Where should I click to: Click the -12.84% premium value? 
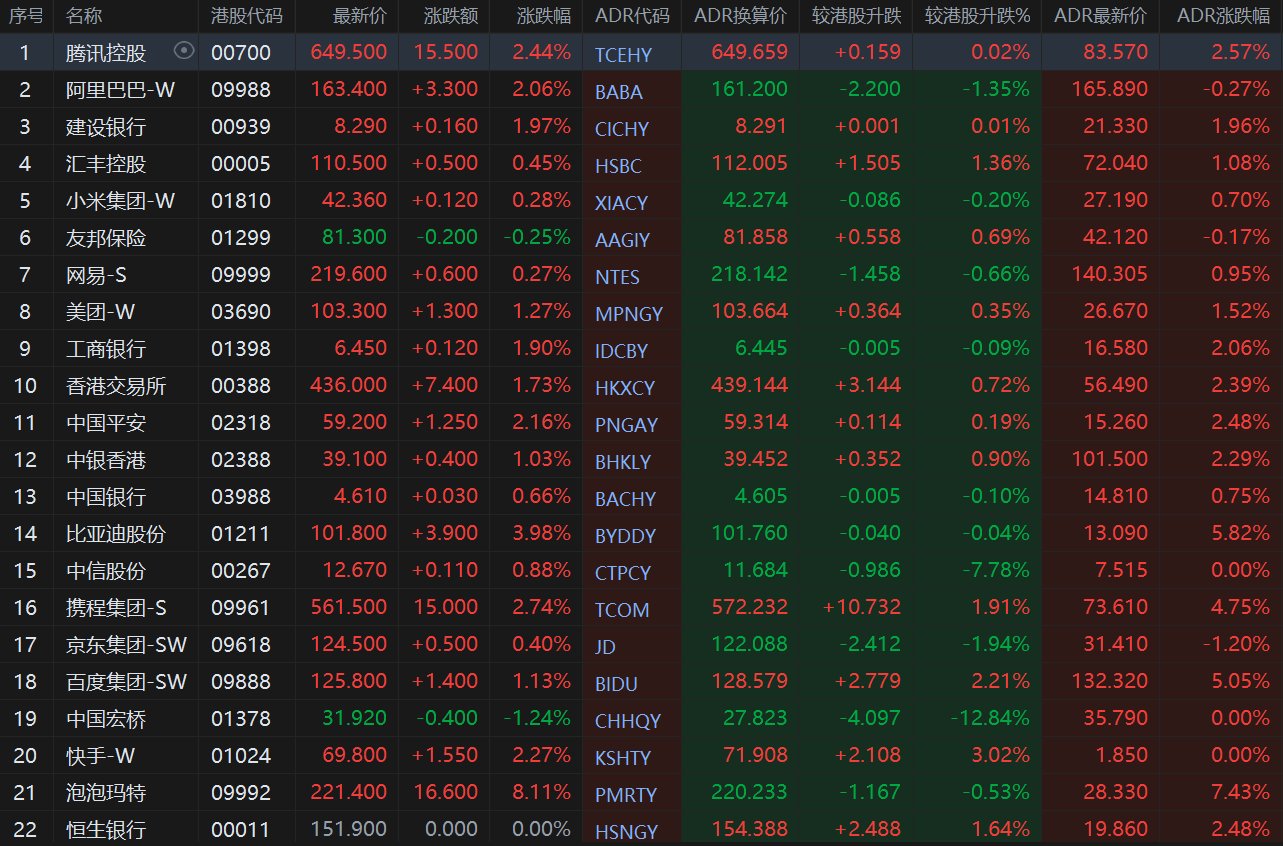point(989,719)
